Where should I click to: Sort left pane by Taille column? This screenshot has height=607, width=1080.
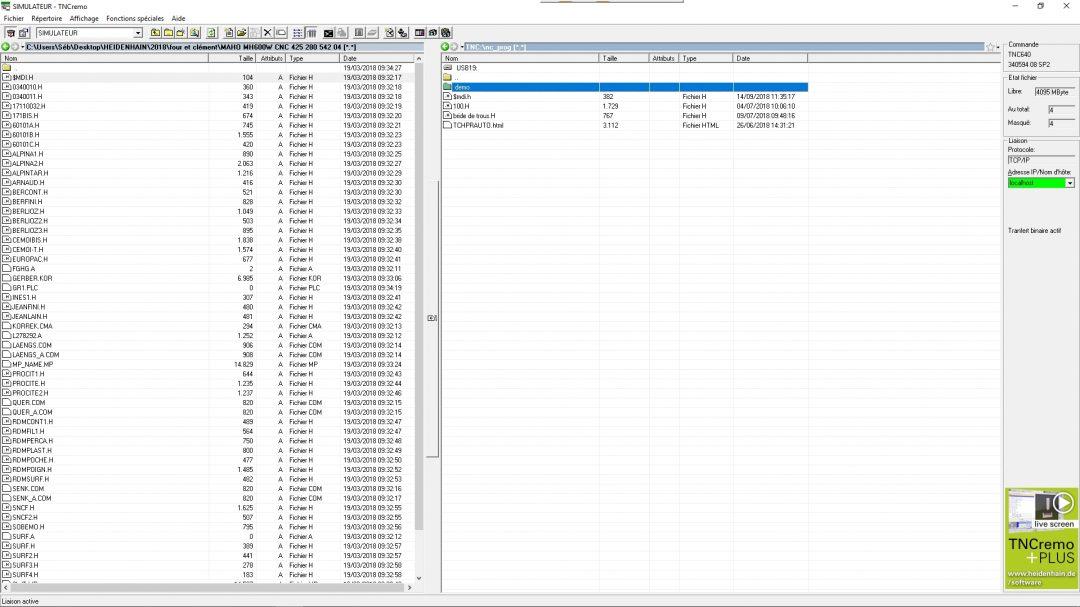[x=233, y=59]
